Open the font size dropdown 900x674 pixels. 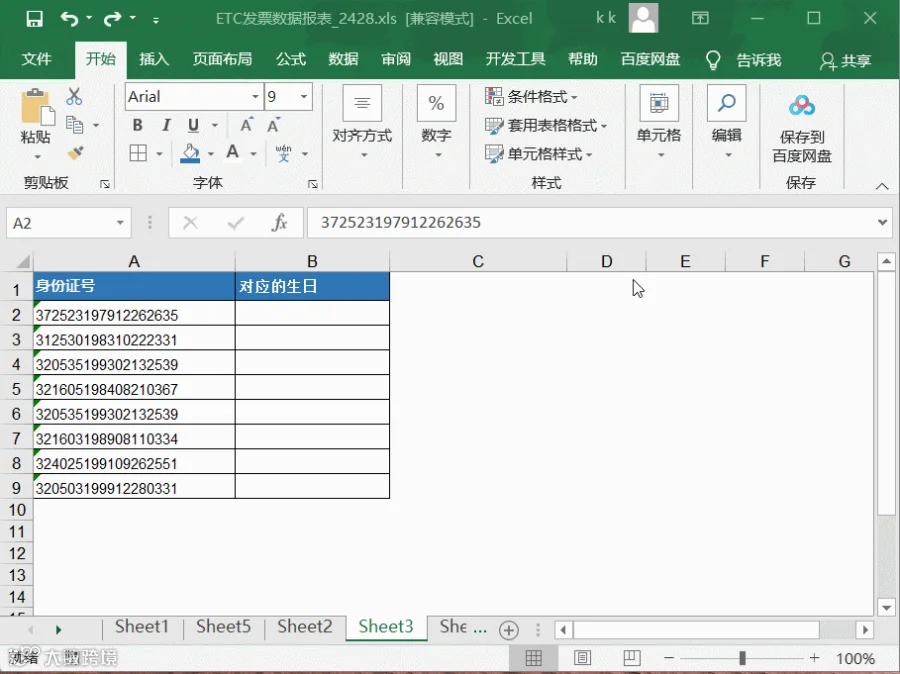pyautogui.click(x=304, y=96)
